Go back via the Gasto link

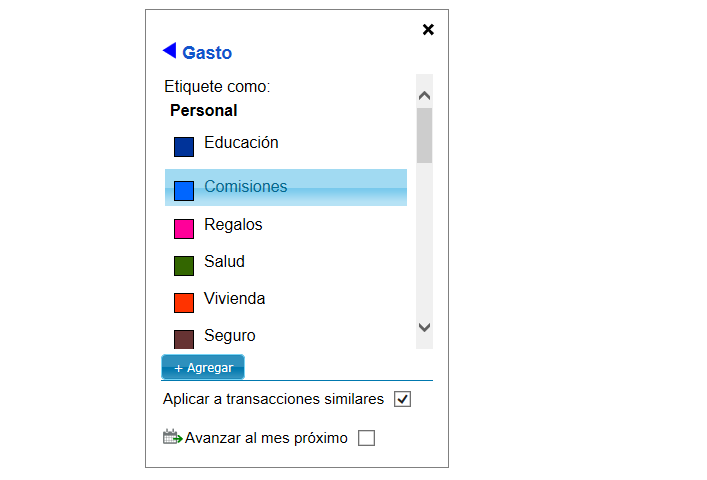[x=207, y=53]
